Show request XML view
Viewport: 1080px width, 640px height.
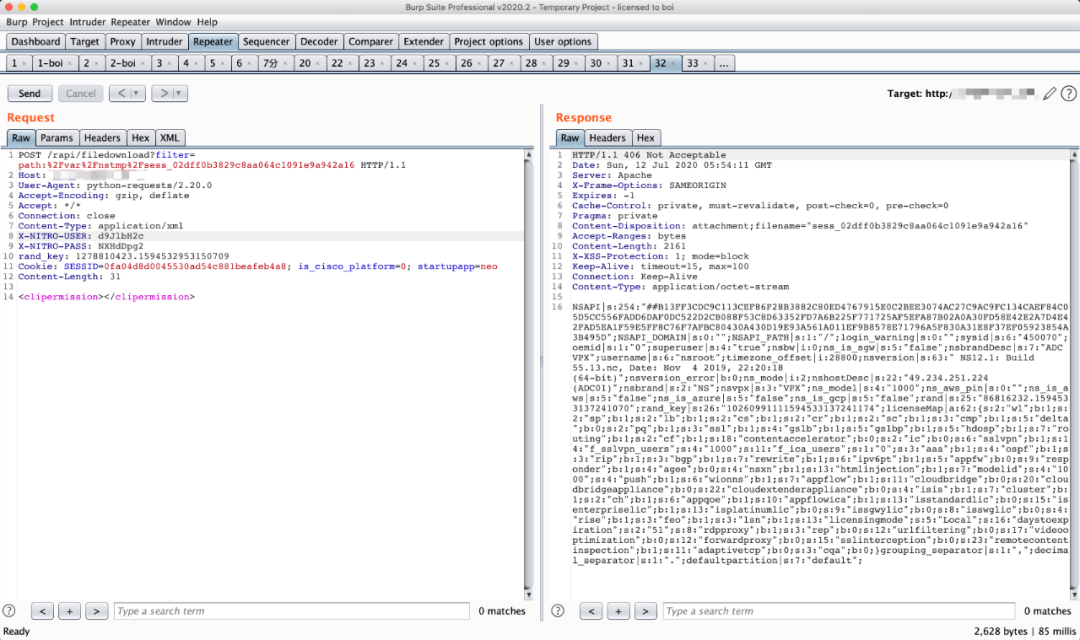(169, 138)
